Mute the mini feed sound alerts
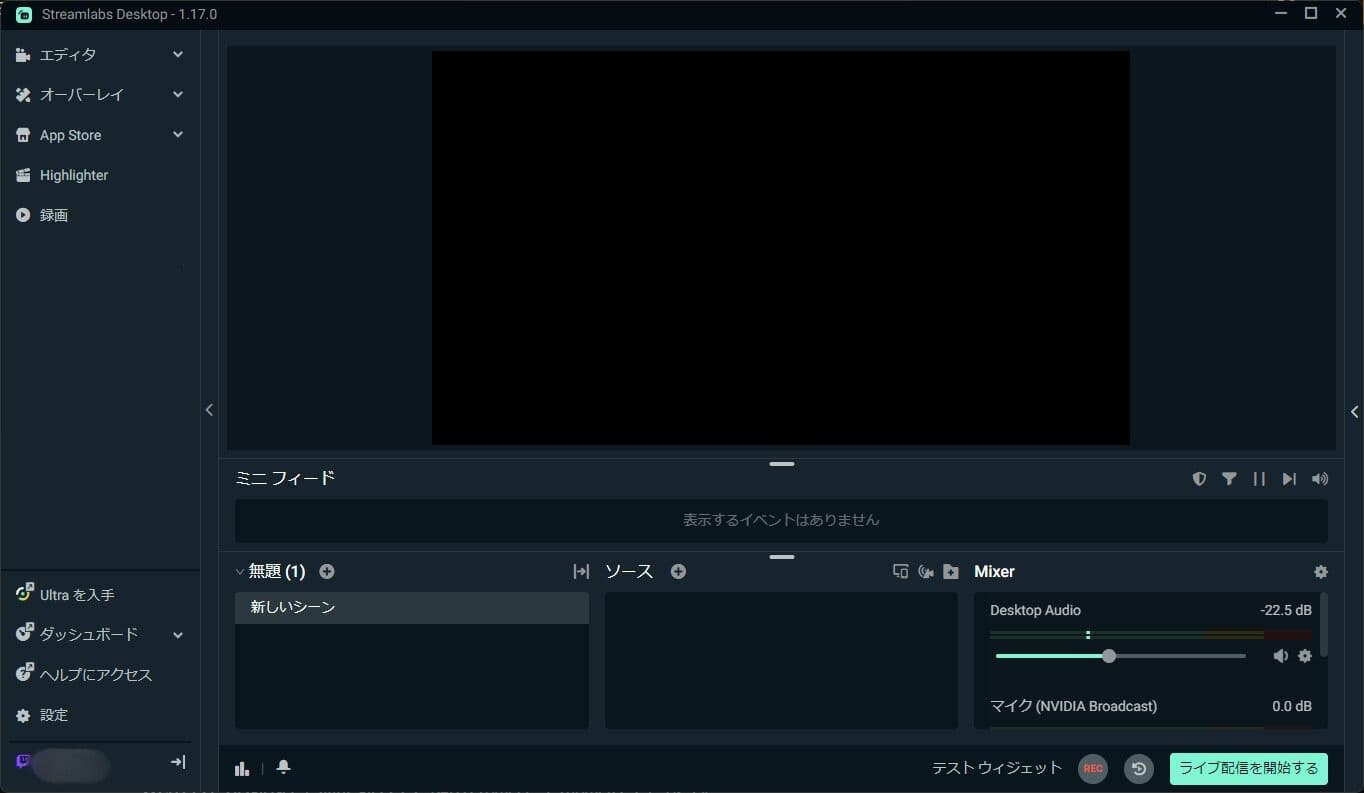The image size is (1364, 793). pyautogui.click(x=1319, y=478)
